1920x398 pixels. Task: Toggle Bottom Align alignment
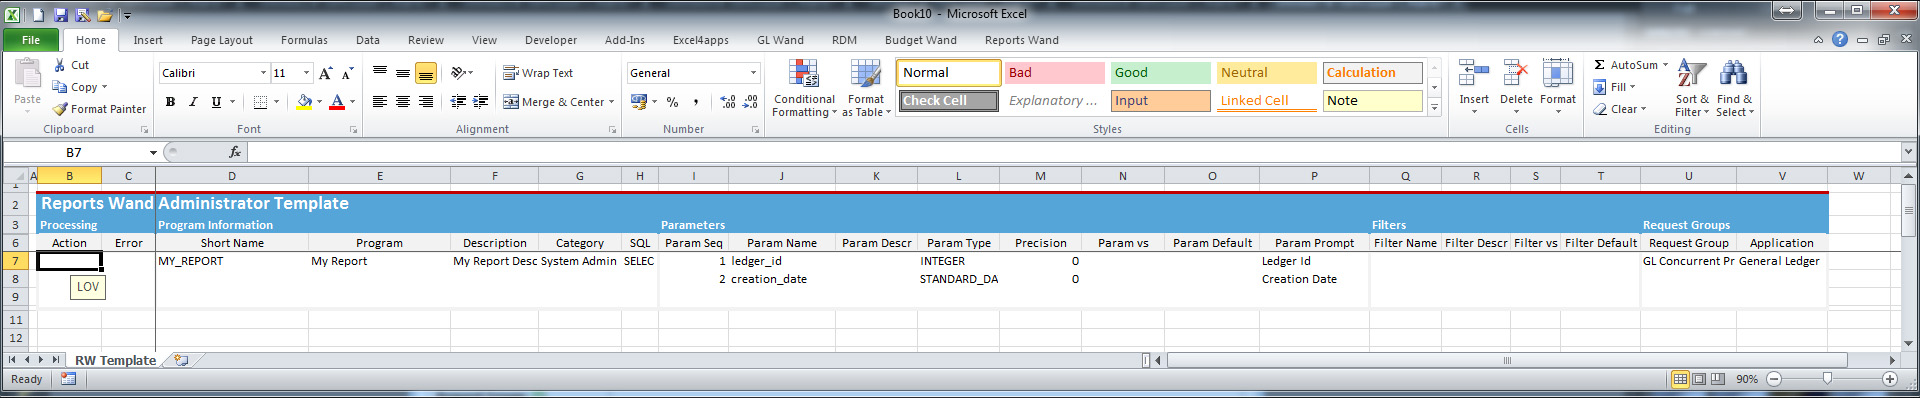[x=426, y=73]
